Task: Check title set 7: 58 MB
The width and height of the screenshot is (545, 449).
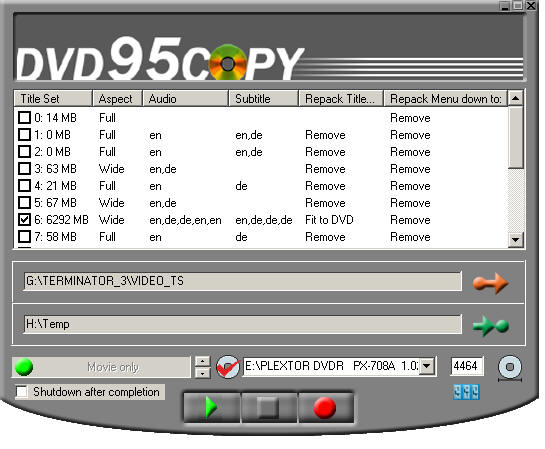Action: [24, 237]
